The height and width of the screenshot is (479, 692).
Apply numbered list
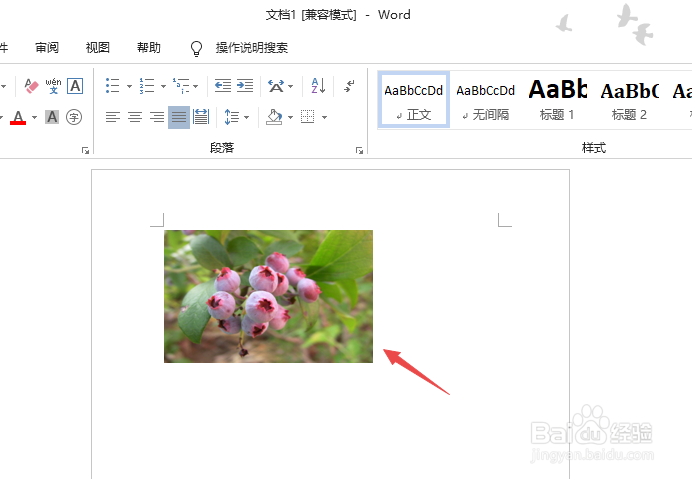(x=147, y=86)
